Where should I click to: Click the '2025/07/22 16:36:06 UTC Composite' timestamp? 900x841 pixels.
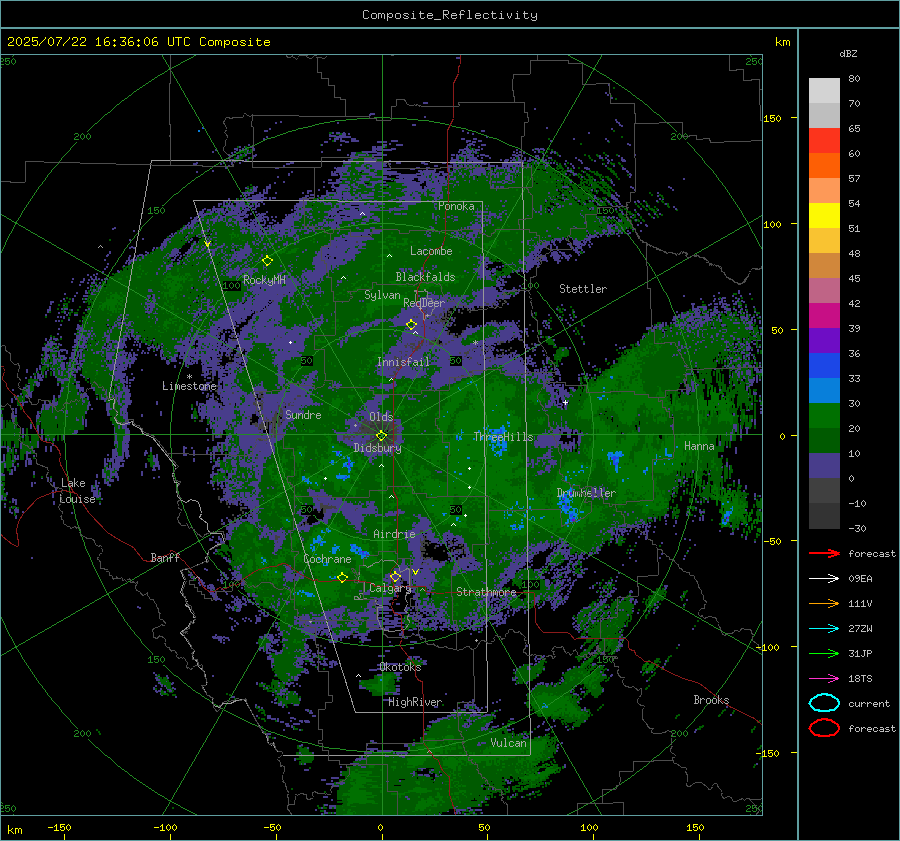(x=138, y=42)
